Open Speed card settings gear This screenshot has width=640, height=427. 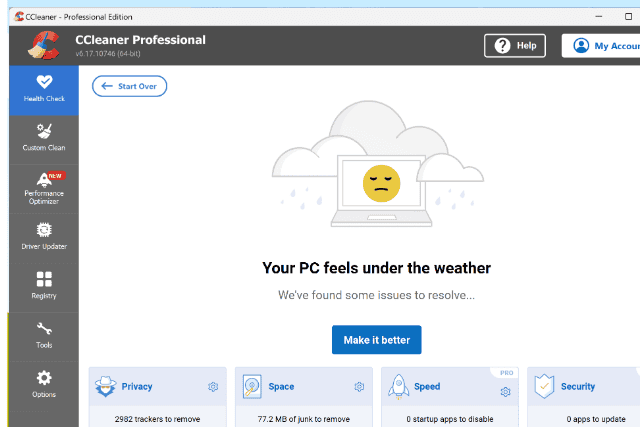coord(505,392)
